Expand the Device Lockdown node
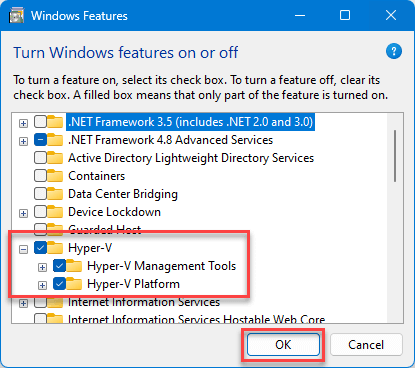Screen dimensions: 415x368 click(23, 213)
